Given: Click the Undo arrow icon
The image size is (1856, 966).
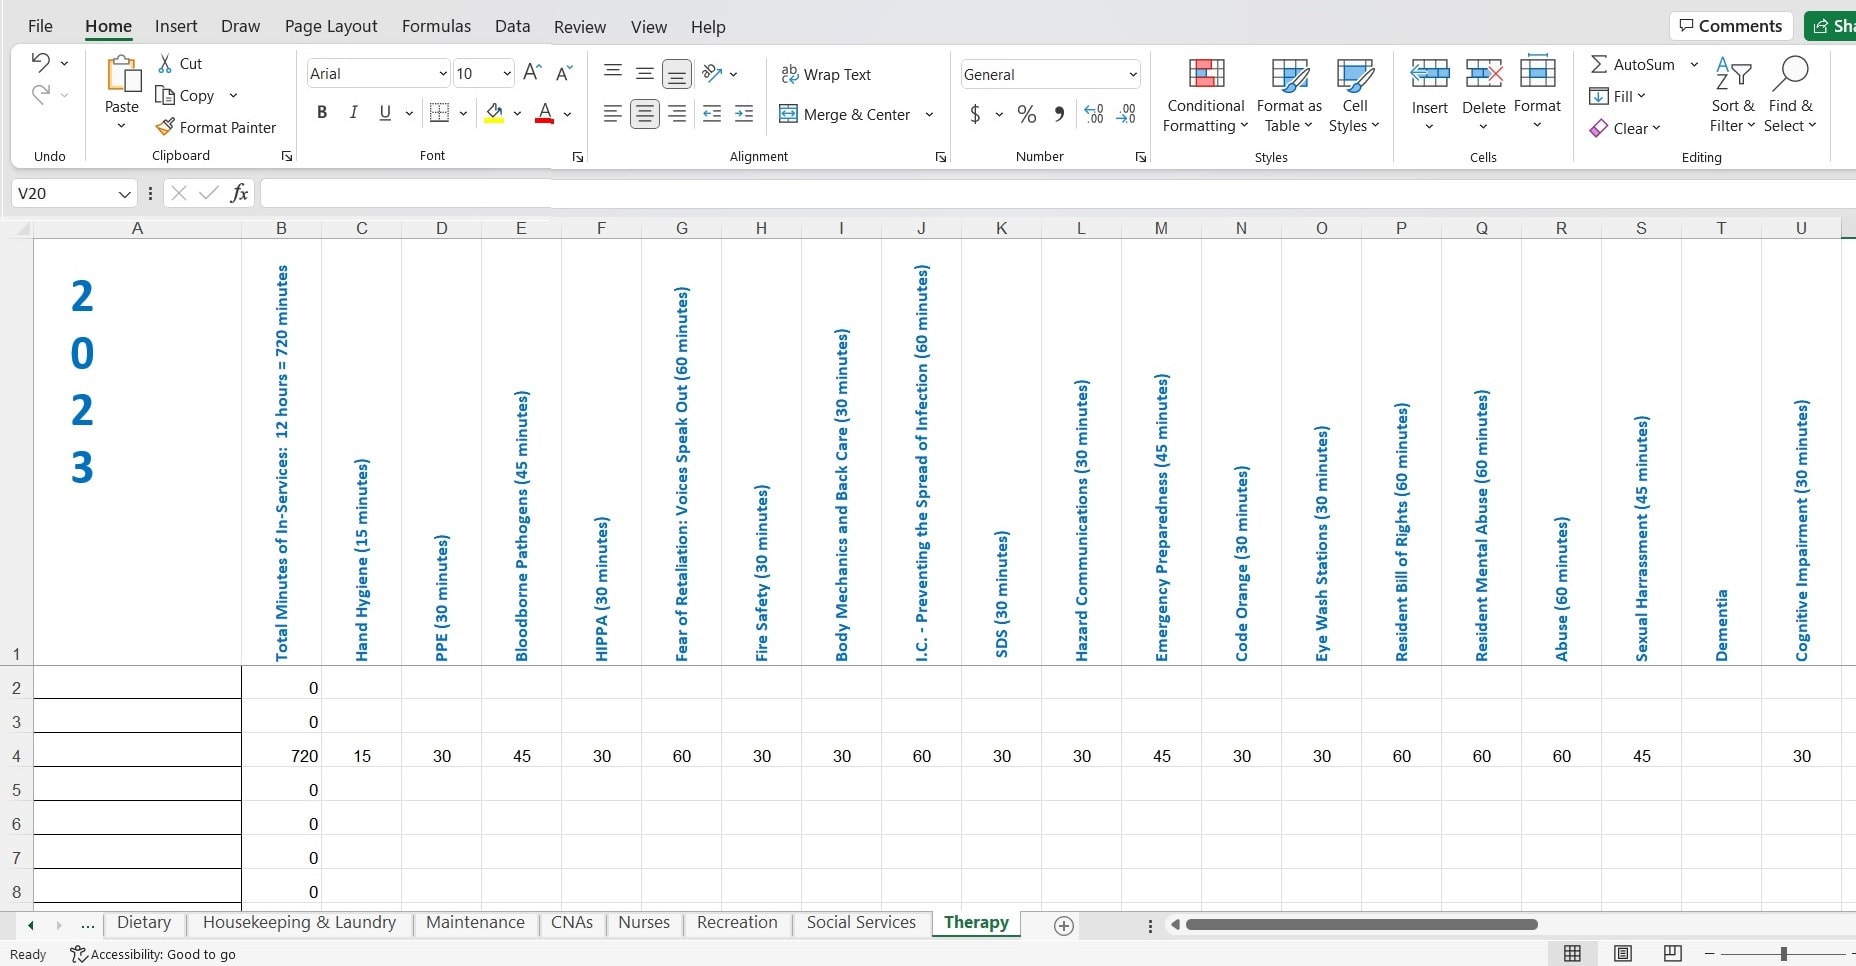Looking at the screenshot, I should point(40,62).
